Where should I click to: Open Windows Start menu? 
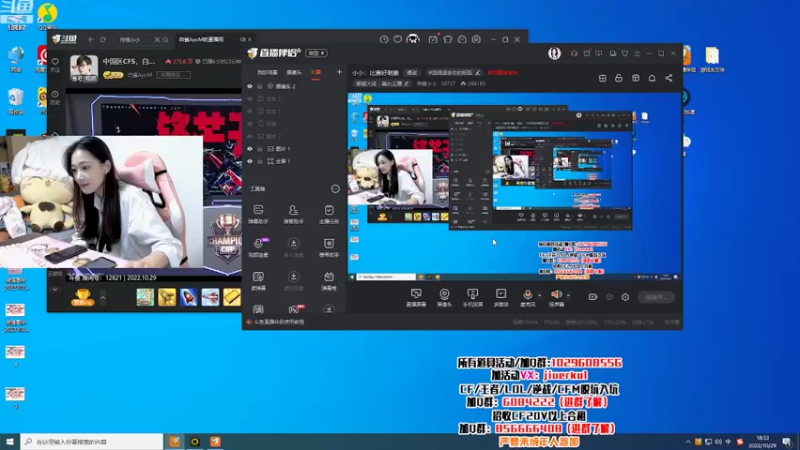10,442
